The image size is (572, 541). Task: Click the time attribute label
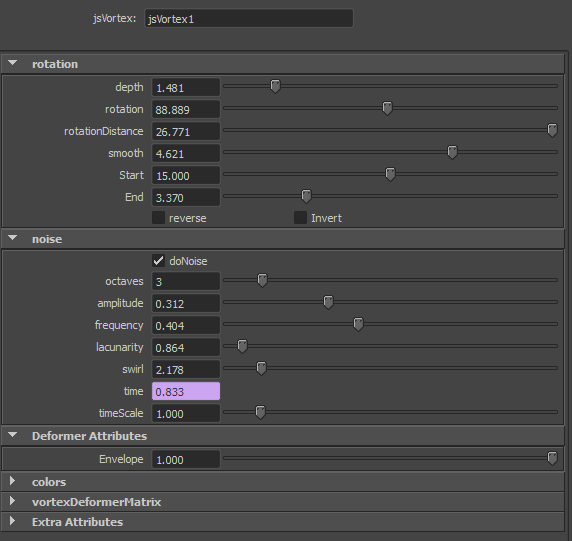134,391
